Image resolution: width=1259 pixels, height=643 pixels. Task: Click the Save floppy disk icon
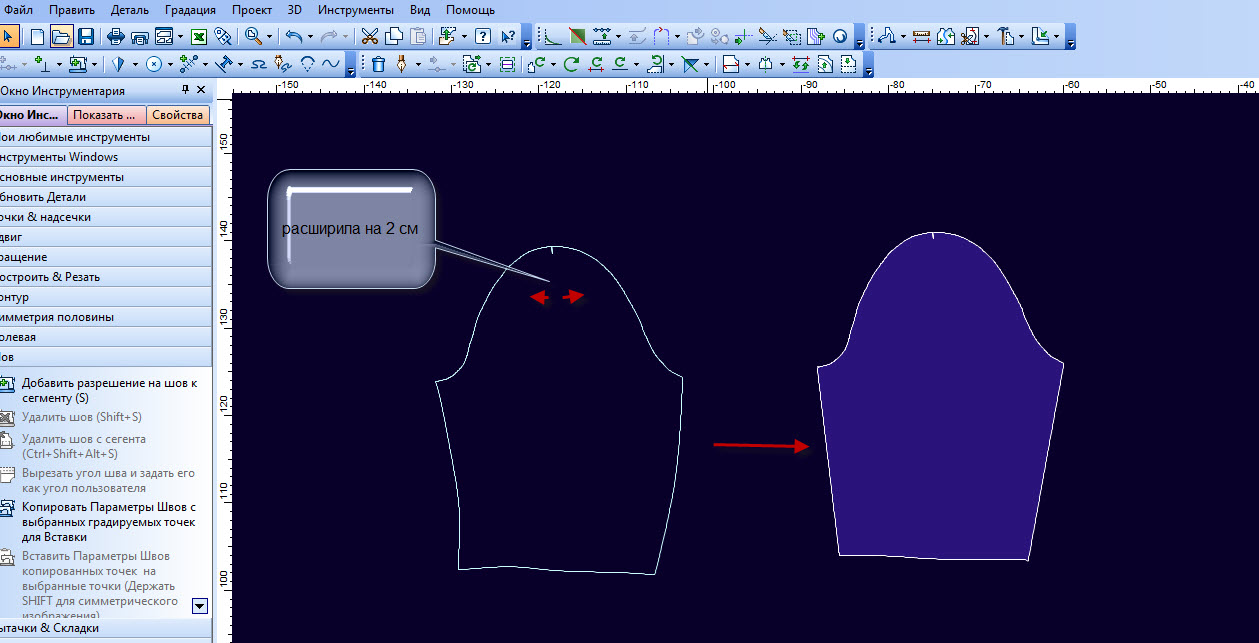click(x=85, y=37)
